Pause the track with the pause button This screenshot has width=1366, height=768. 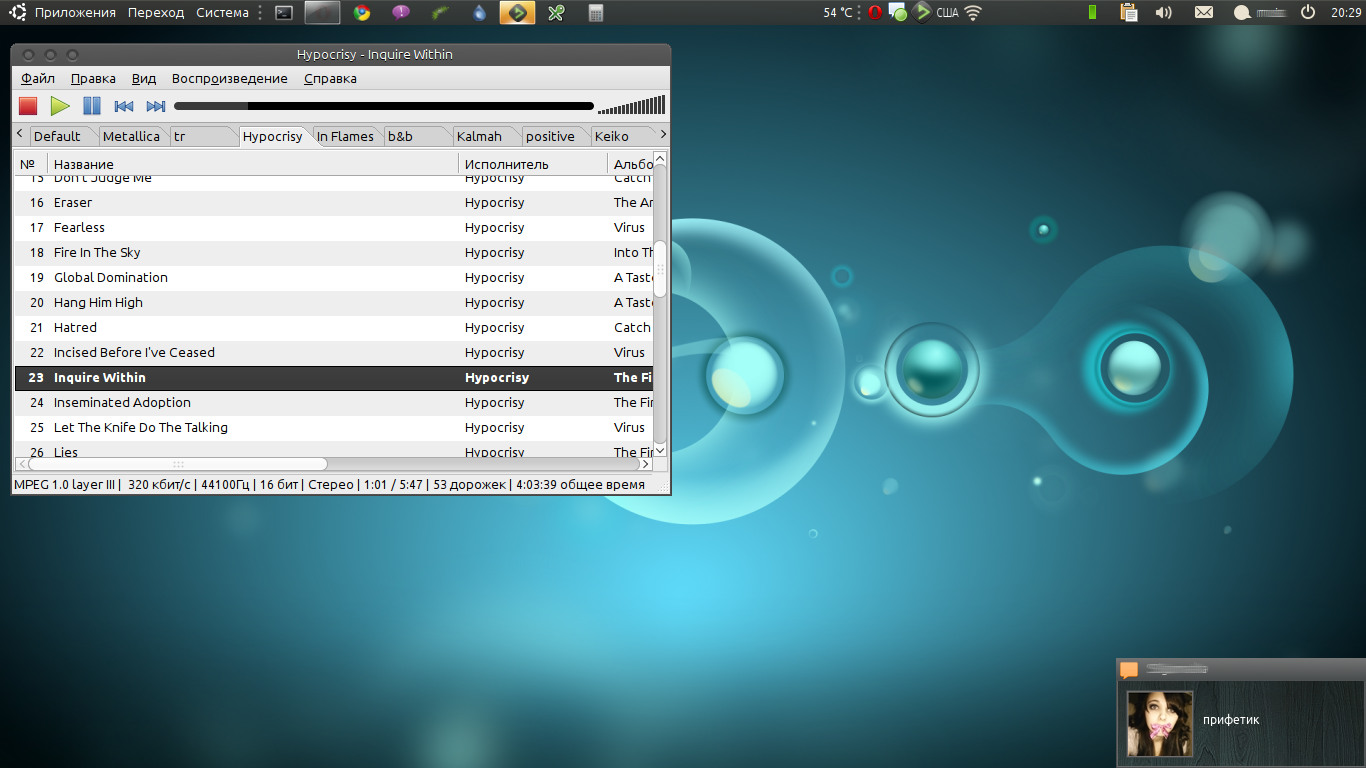pyautogui.click(x=92, y=106)
